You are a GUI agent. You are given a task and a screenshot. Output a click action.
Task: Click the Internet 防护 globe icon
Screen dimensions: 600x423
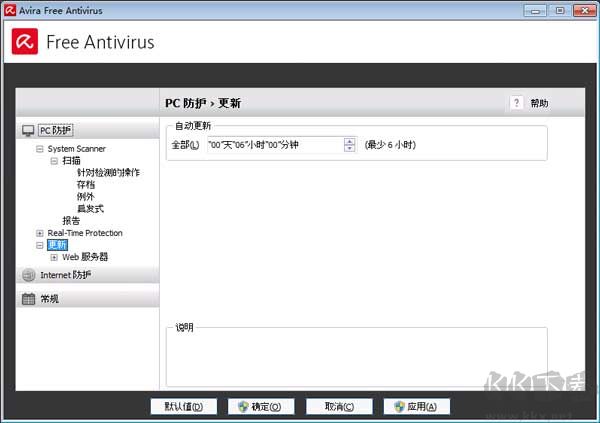(x=29, y=275)
